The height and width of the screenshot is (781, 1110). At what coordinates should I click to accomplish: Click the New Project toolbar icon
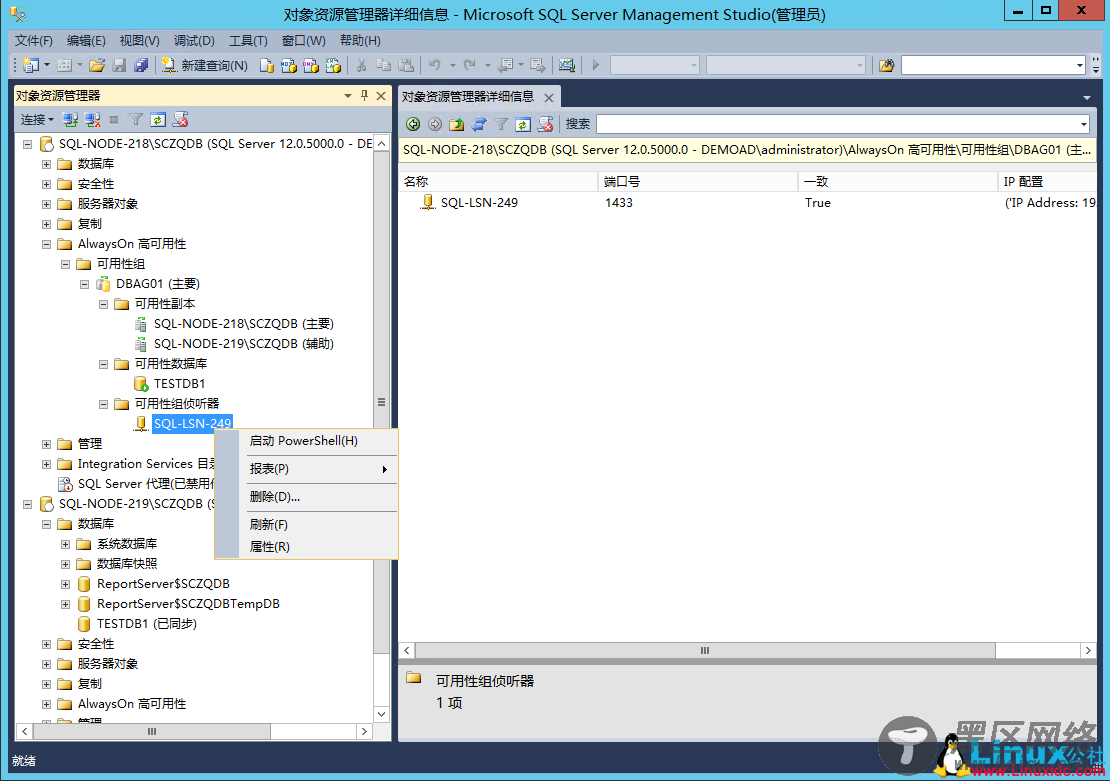point(30,65)
